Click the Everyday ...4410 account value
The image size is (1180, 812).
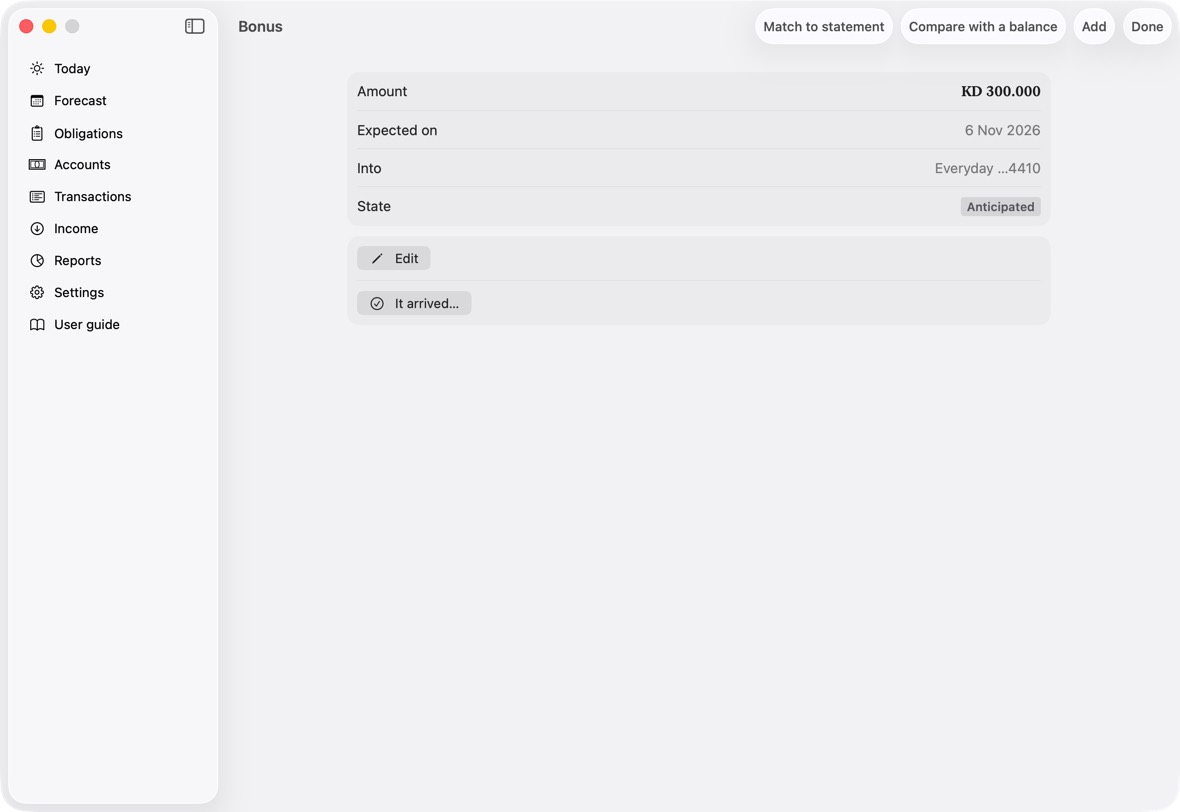tap(987, 169)
